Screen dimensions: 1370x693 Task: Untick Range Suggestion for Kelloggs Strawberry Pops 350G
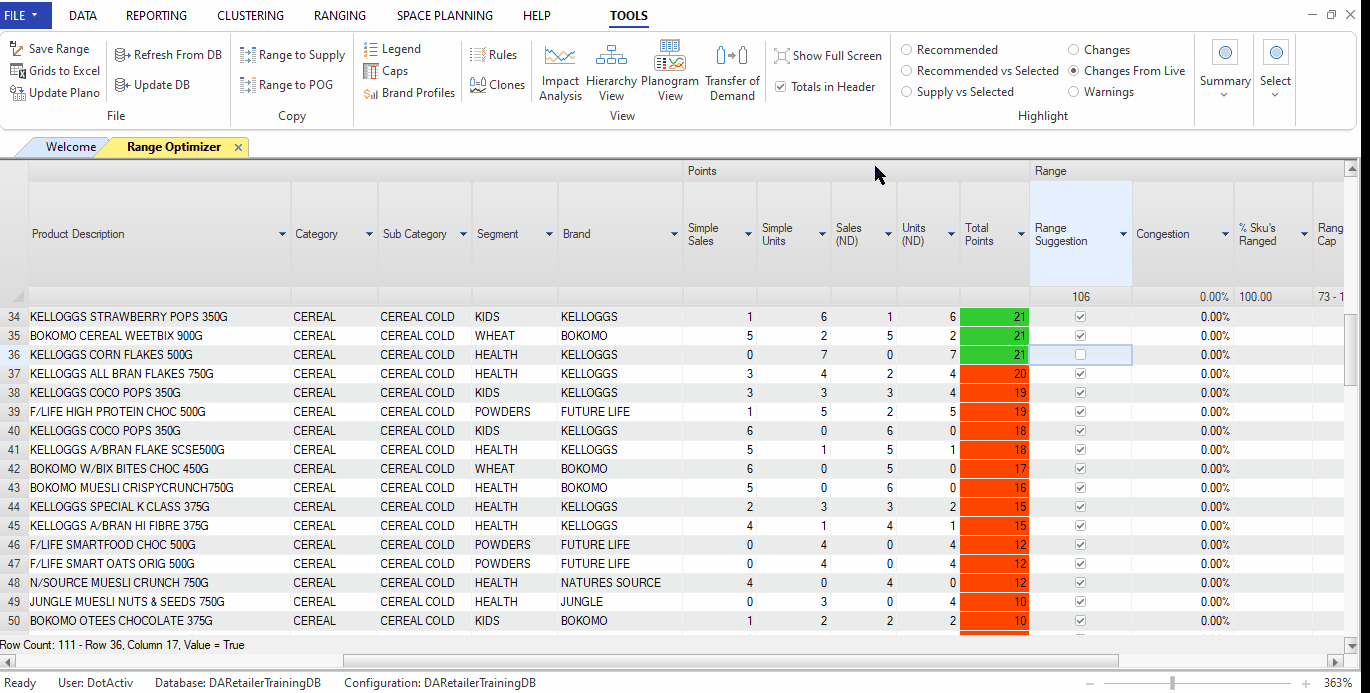(1080, 317)
